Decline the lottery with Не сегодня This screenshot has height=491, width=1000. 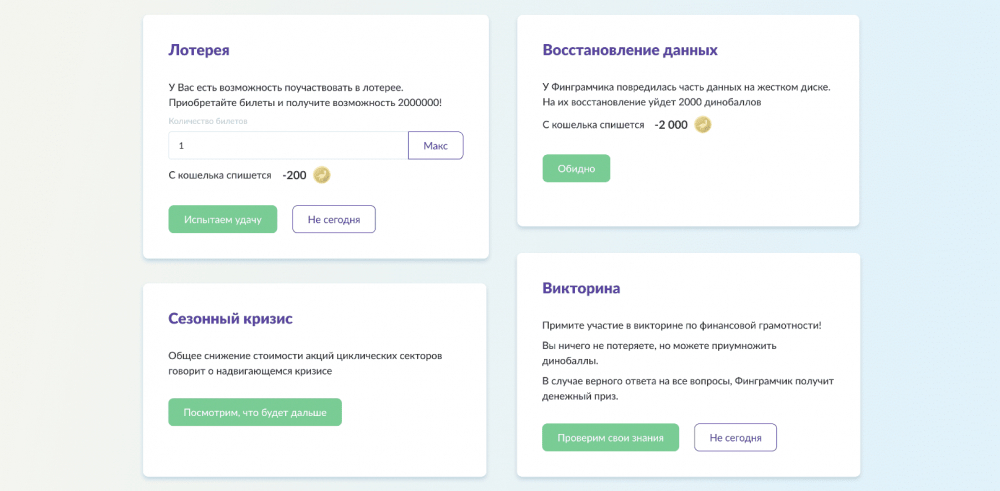[x=334, y=219]
